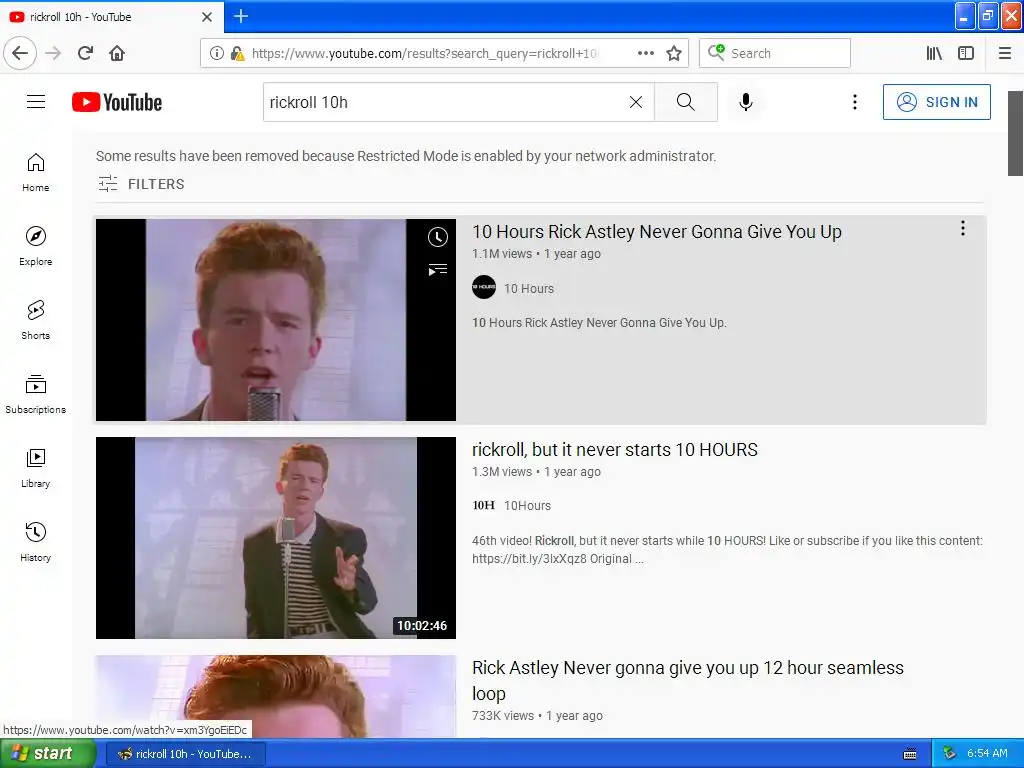Show sidebars using the sidebar icon
This screenshot has width=1024, height=768.
[x=965, y=53]
